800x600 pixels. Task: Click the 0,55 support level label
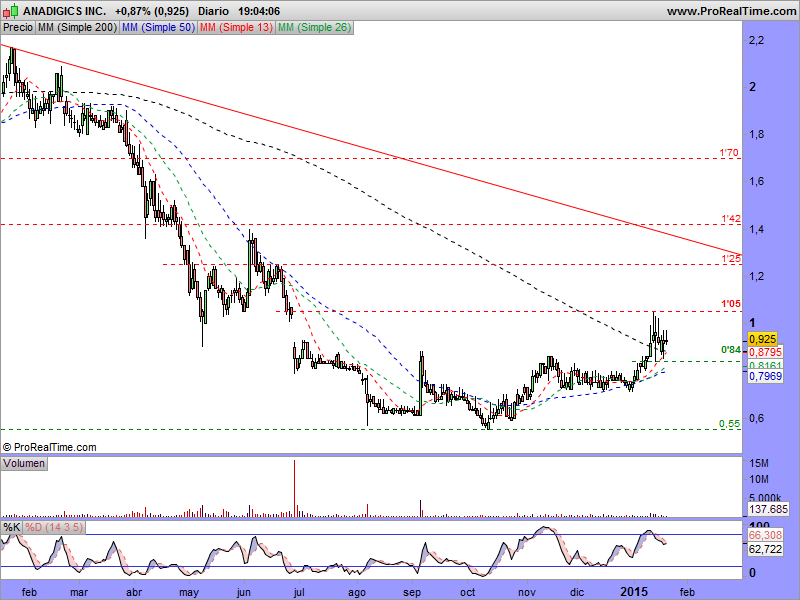(x=730, y=423)
